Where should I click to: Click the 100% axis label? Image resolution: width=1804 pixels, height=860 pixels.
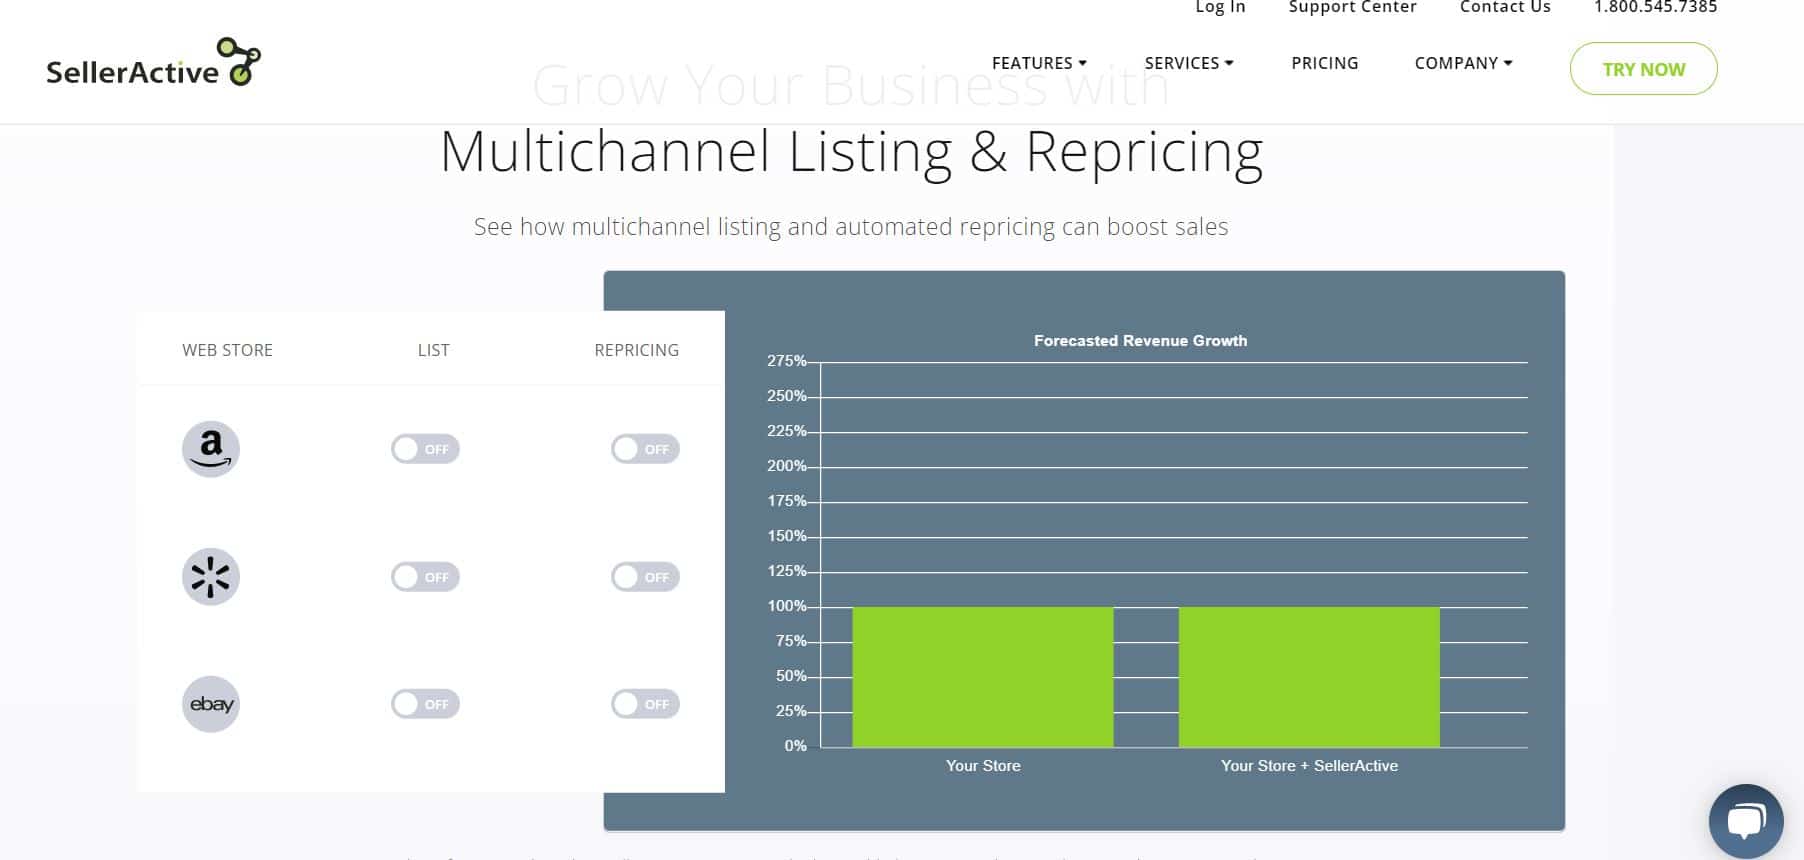coord(786,606)
